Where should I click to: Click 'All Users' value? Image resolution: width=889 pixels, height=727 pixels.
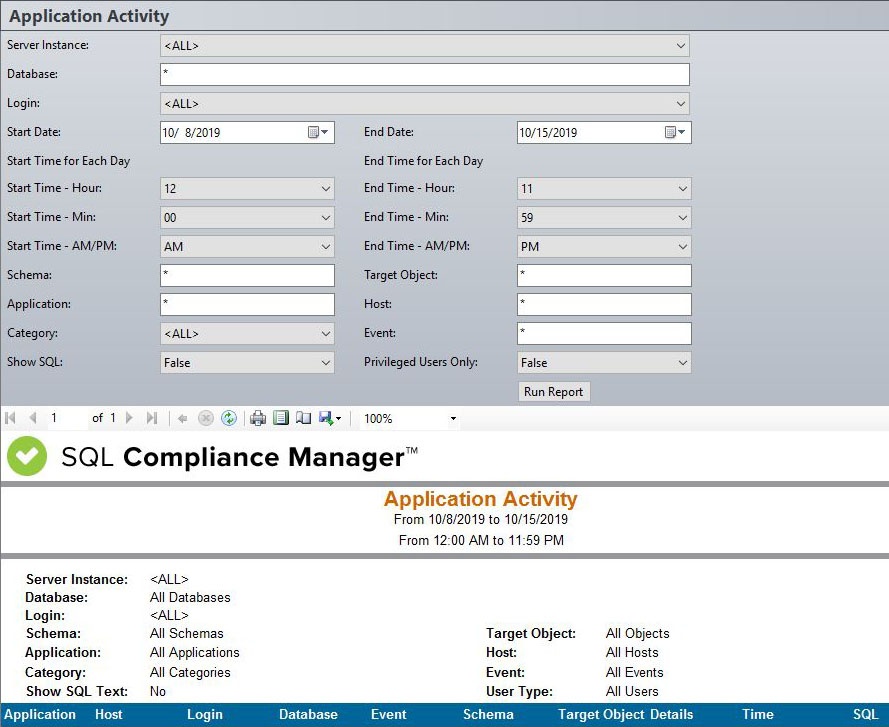tap(632, 691)
